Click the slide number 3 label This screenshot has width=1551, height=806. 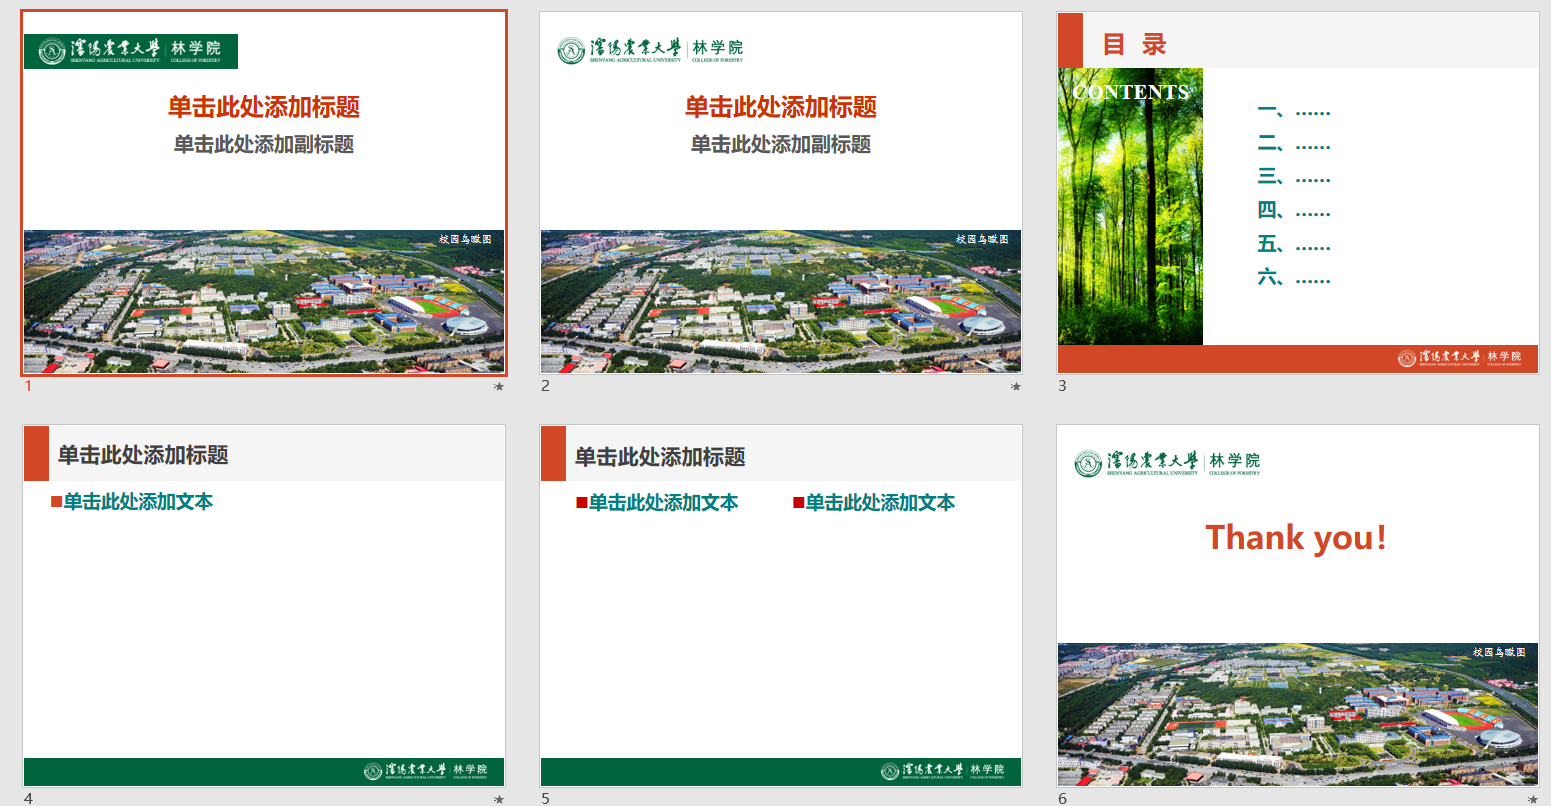[x=1062, y=386]
